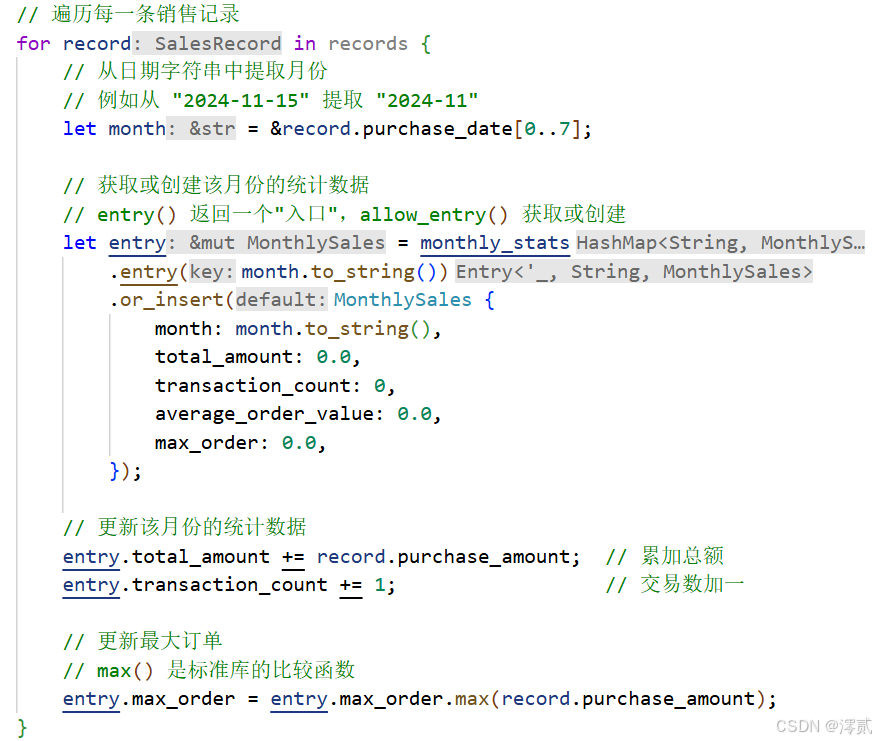The height and width of the screenshot is (741, 876).
Task: Click the closing brace of the for loop
Action: tap(22, 728)
